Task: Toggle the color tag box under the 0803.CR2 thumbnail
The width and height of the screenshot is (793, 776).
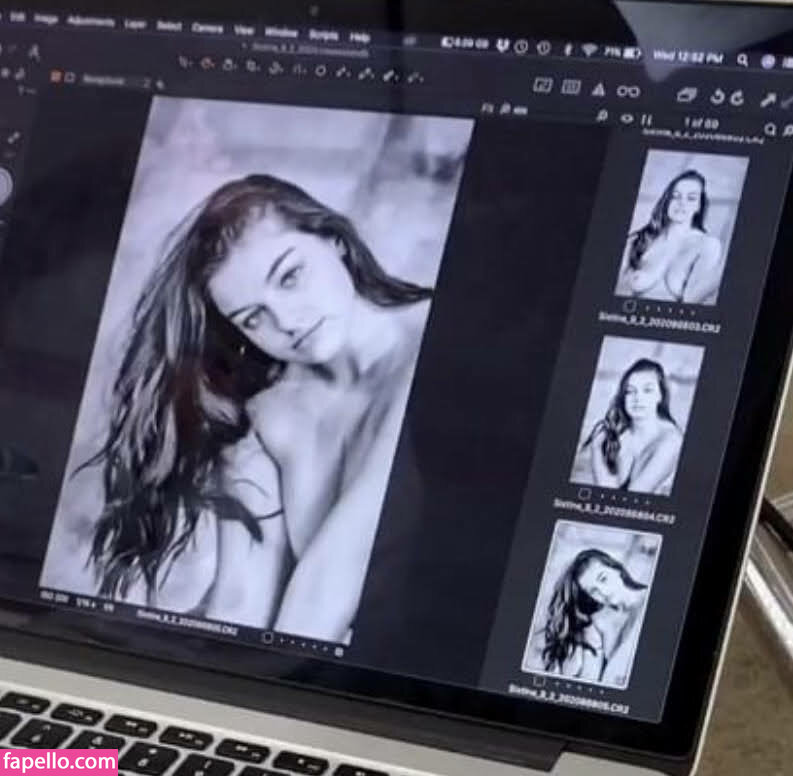Action: pos(630,305)
